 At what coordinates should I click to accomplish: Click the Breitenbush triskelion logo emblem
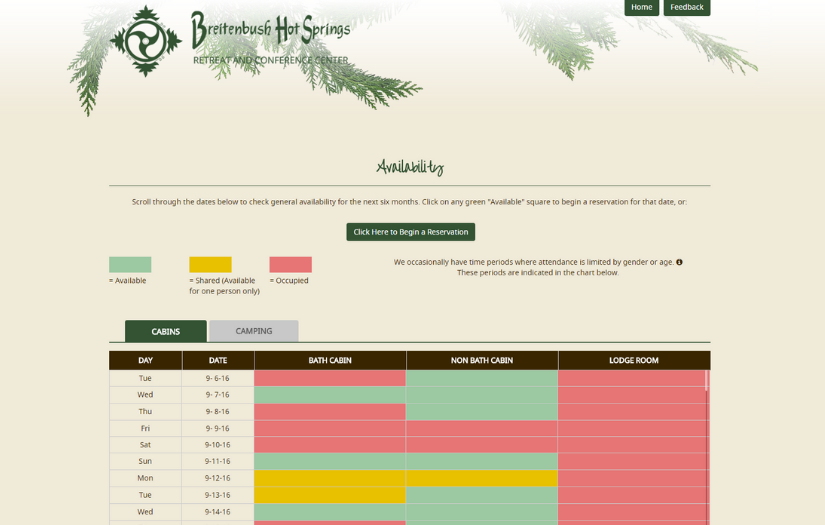[x=146, y=41]
